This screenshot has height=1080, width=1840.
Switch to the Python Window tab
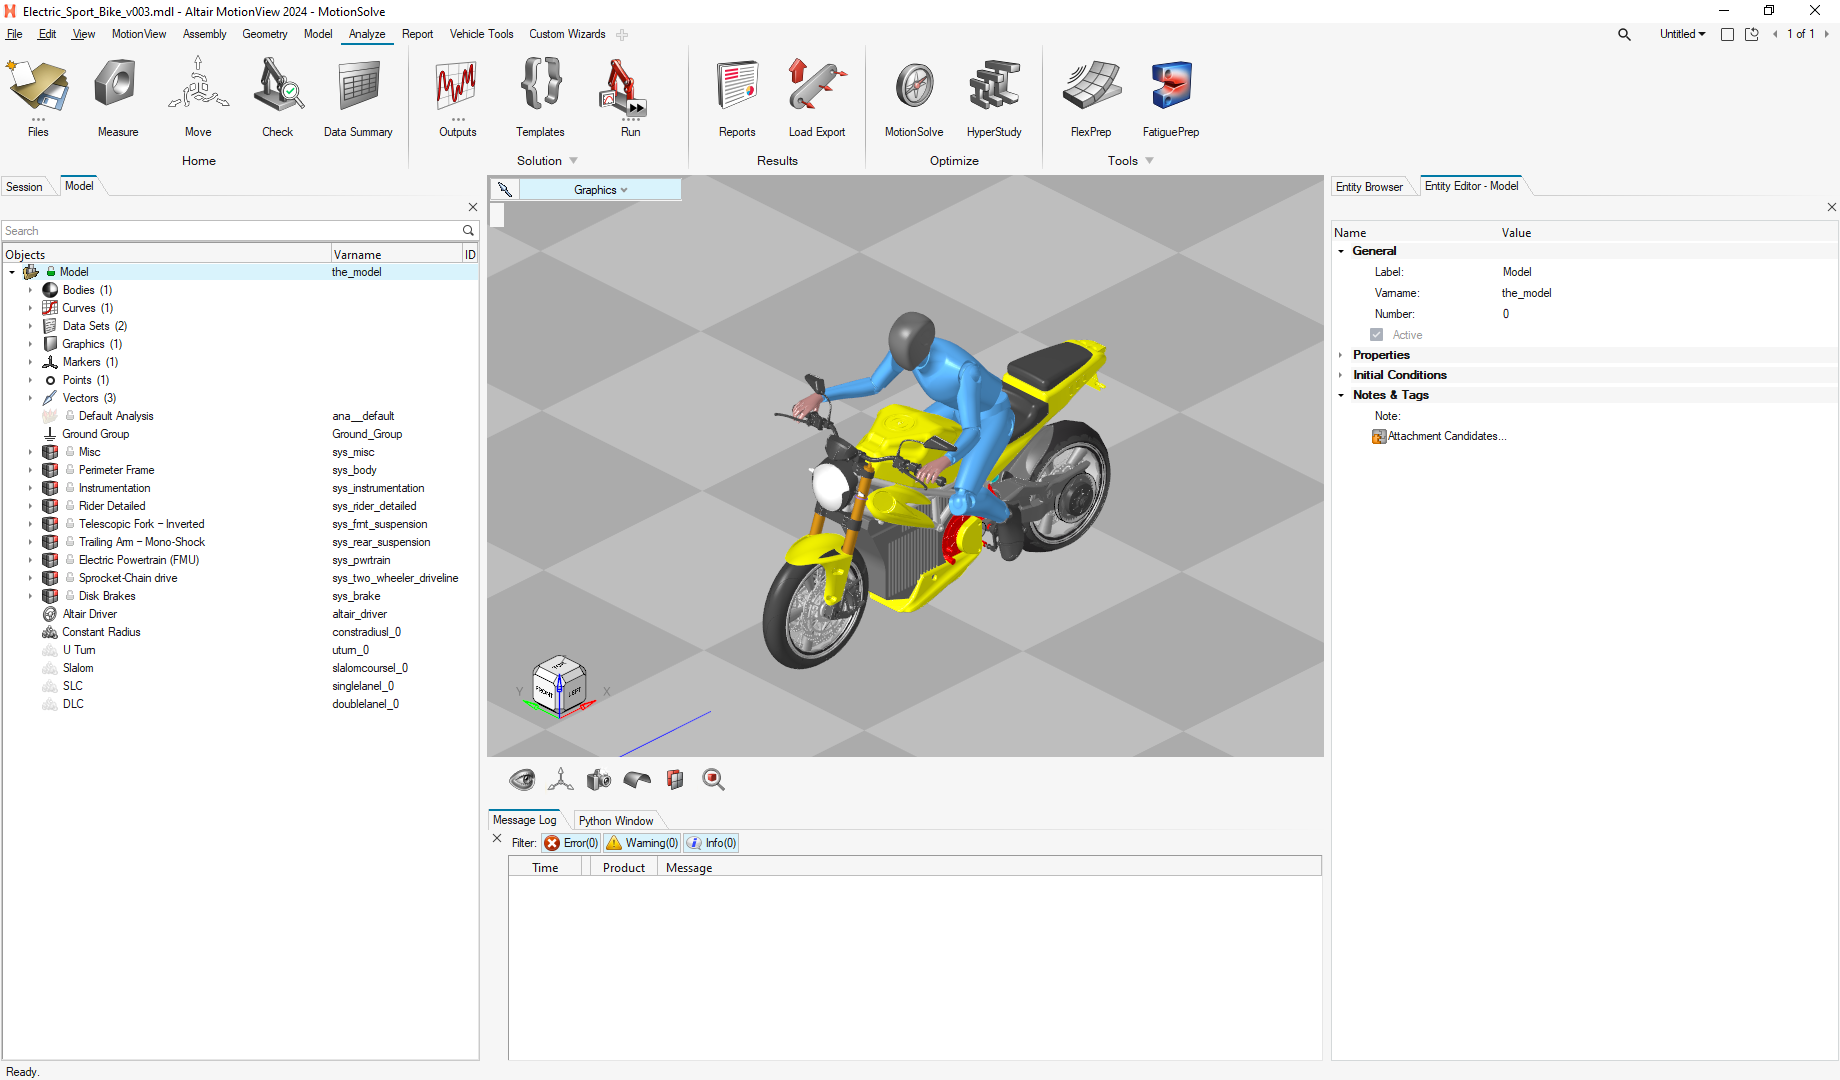[x=615, y=821]
